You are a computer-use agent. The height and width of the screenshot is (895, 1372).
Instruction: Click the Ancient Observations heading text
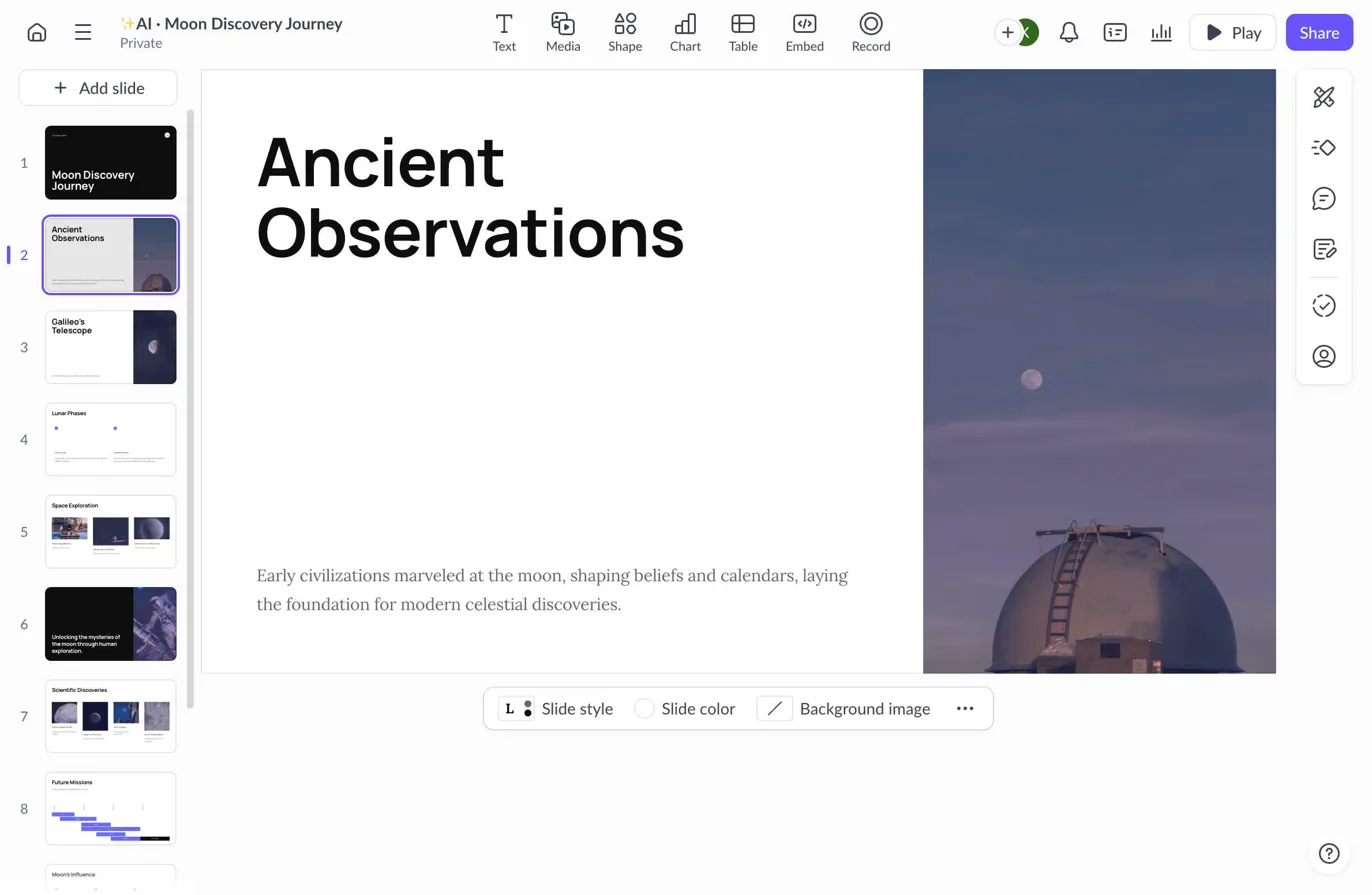tap(470, 197)
